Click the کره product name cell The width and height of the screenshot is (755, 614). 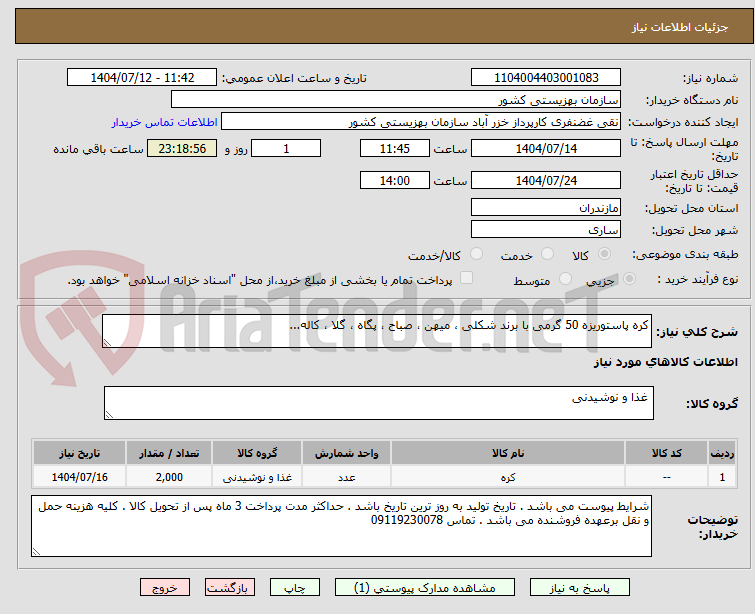pos(508,477)
